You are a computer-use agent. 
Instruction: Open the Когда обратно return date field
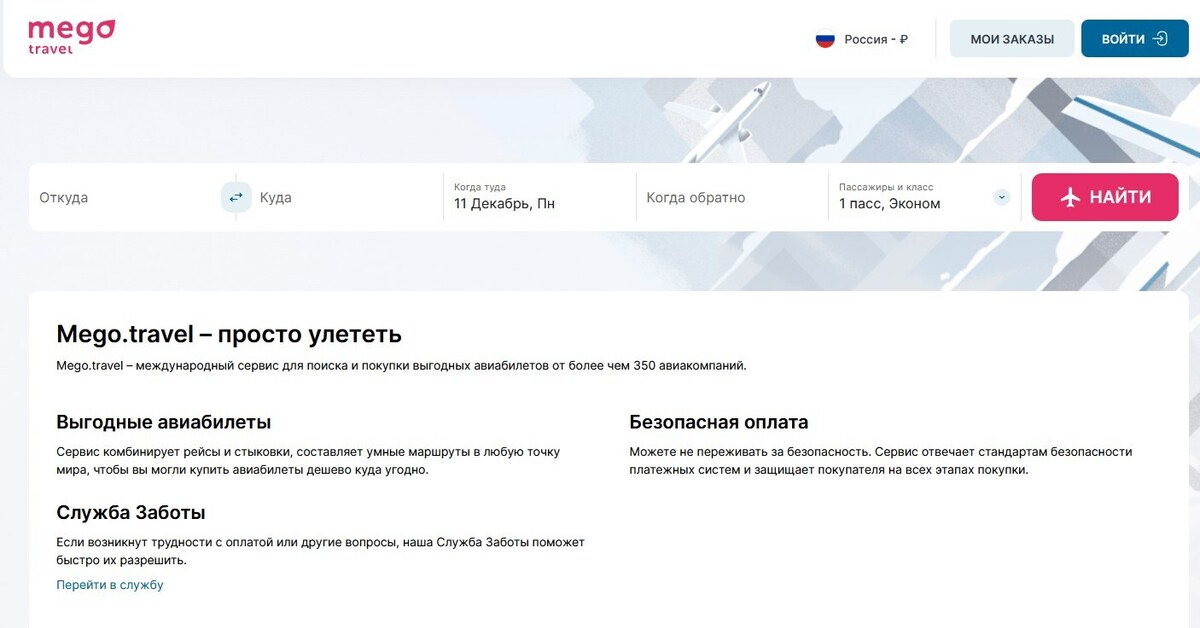point(733,197)
